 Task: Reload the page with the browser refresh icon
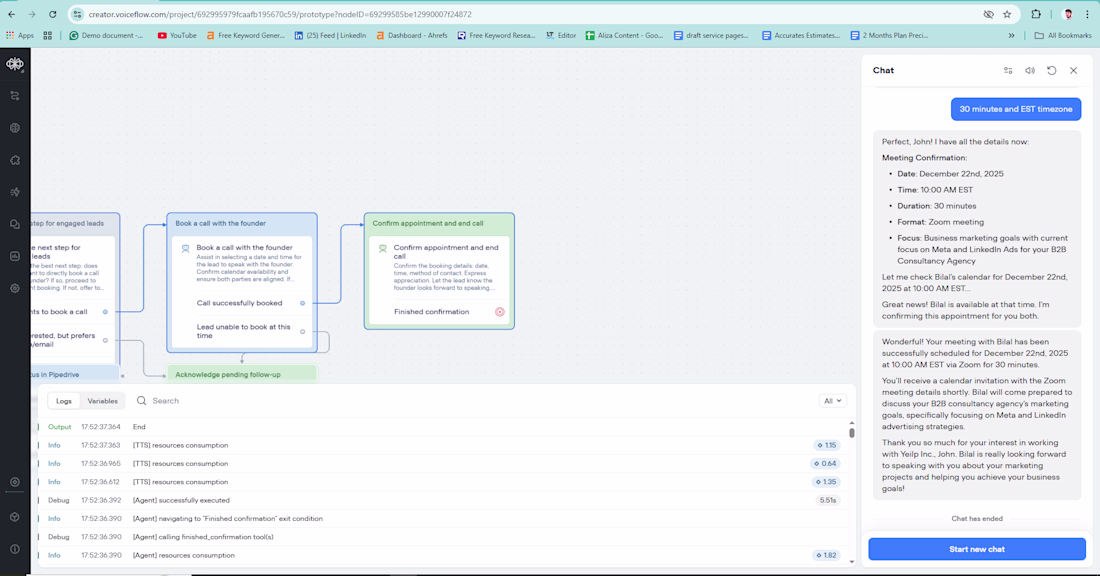pyautogui.click(x=53, y=14)
